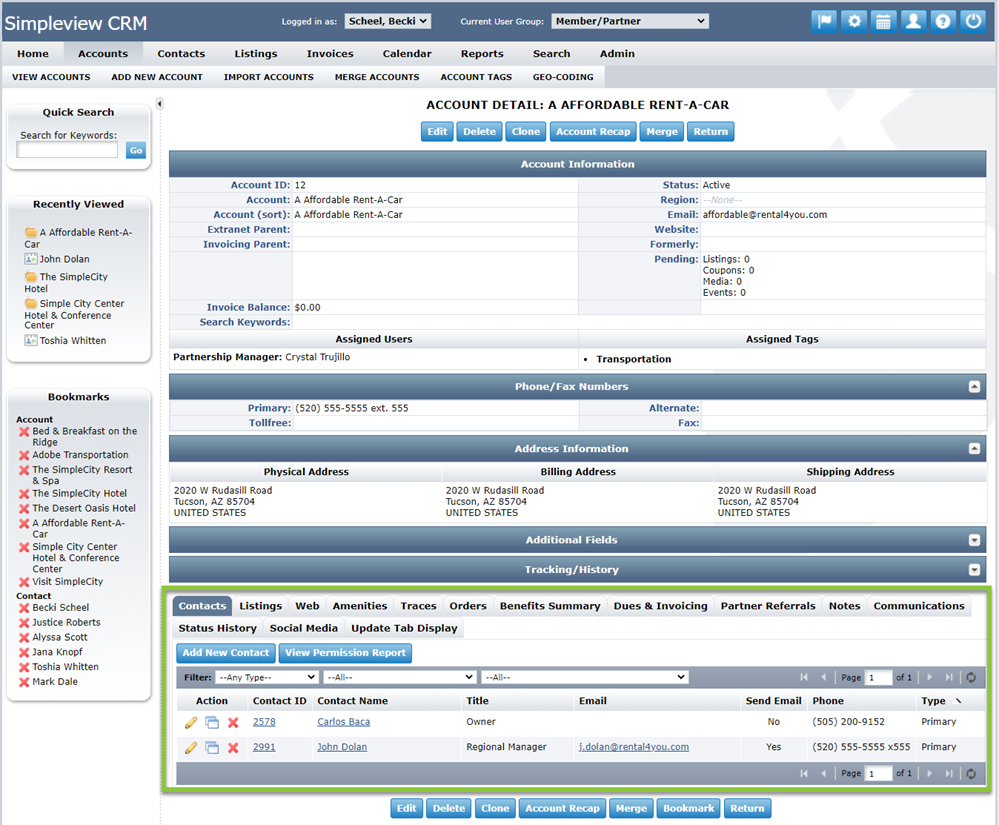Click Add New Contact button
999x825 pixels.
pos(226,653)
